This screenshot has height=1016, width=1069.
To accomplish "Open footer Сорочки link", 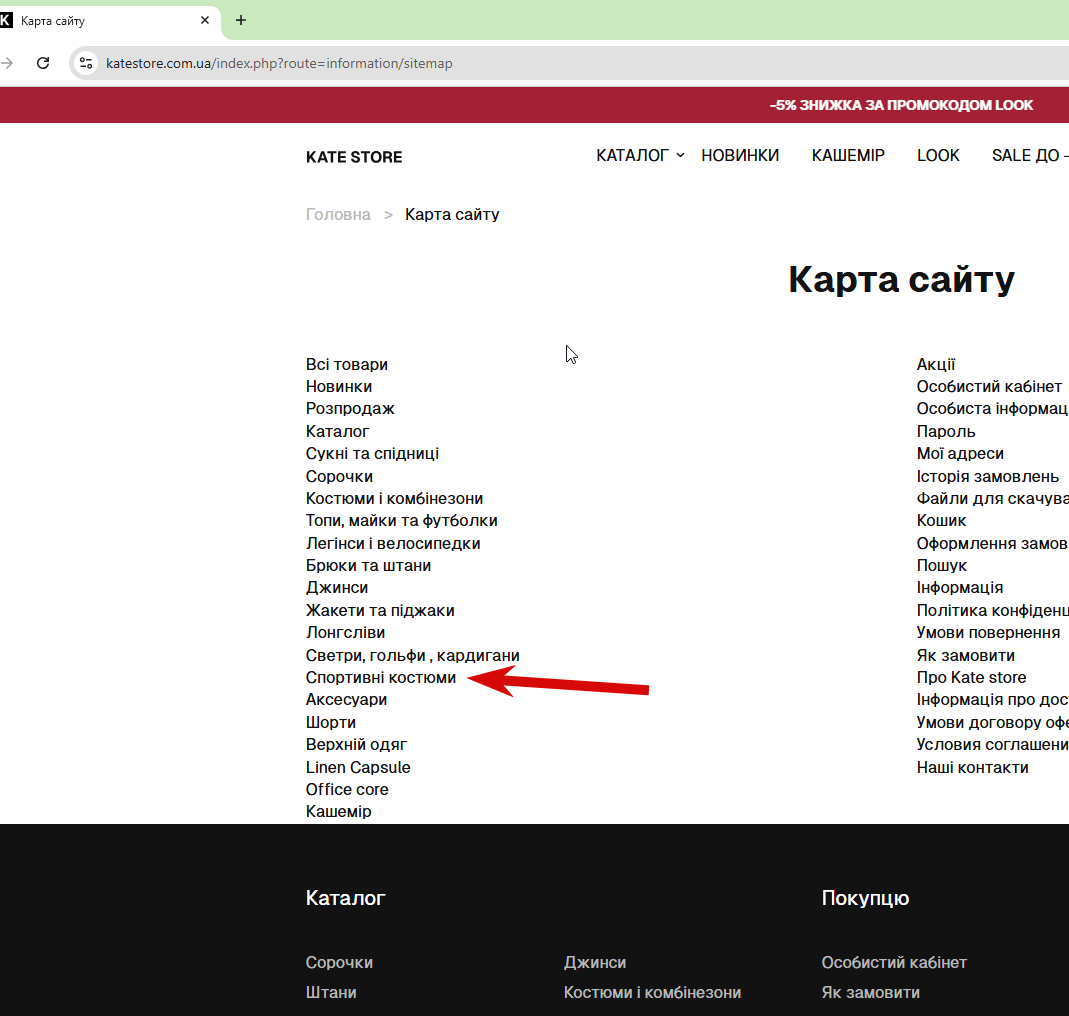I will (x=339, y=962).
